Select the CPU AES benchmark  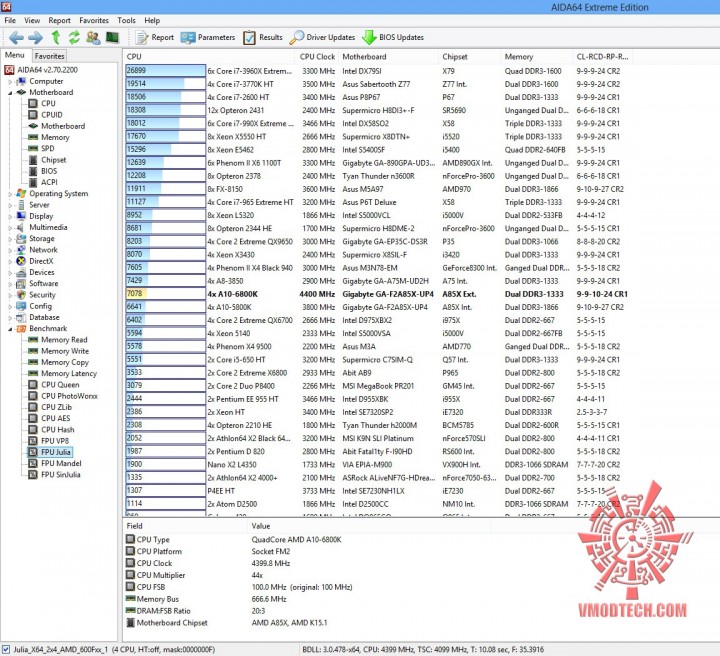tap(49, 418)
